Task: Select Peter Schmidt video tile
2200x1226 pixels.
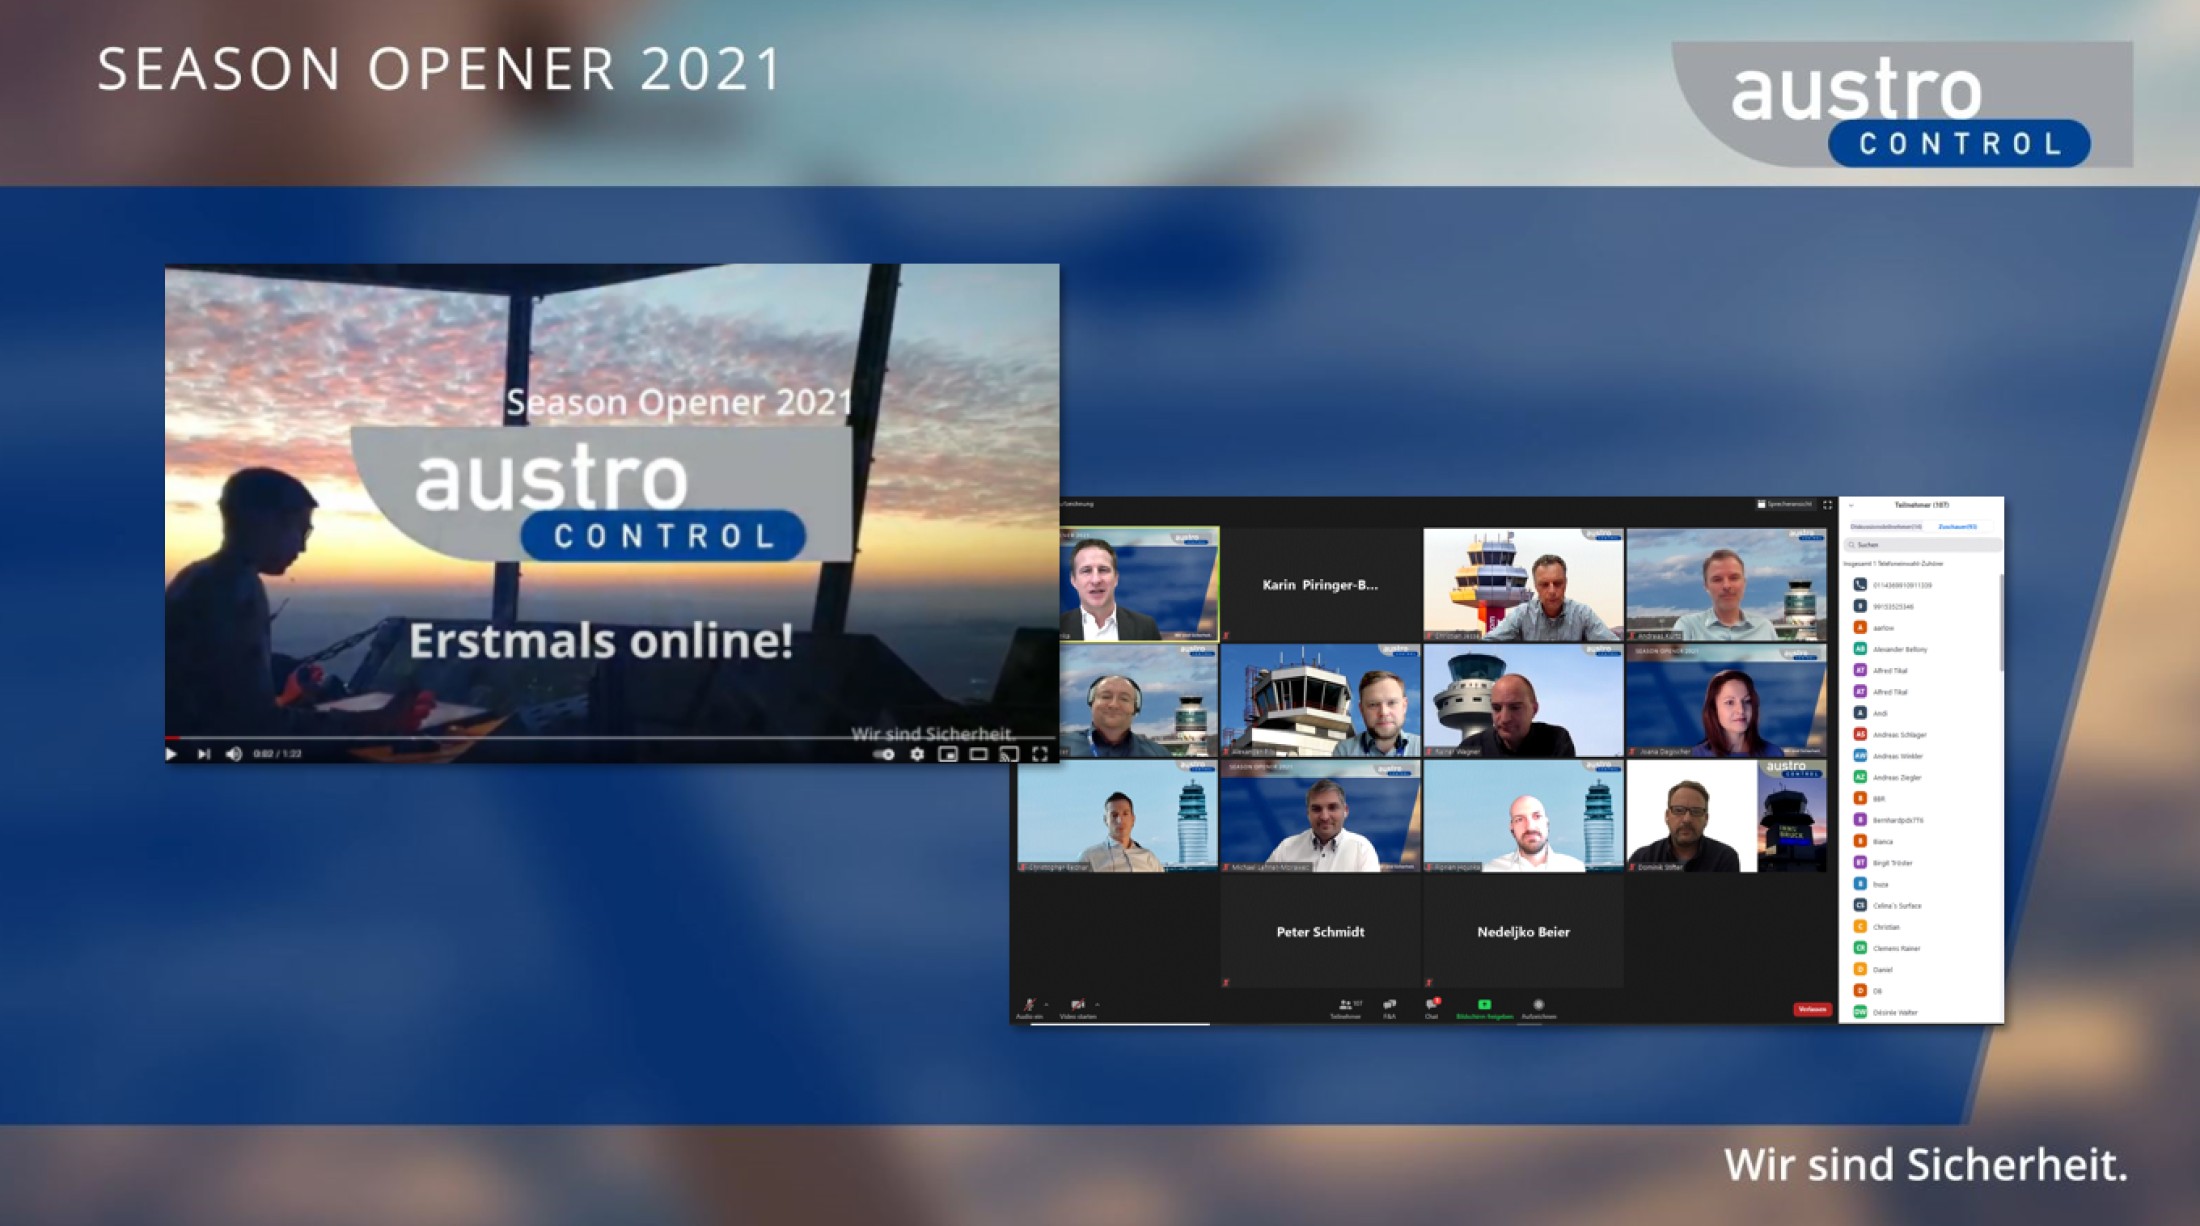Action: (x=1320, y=932)
